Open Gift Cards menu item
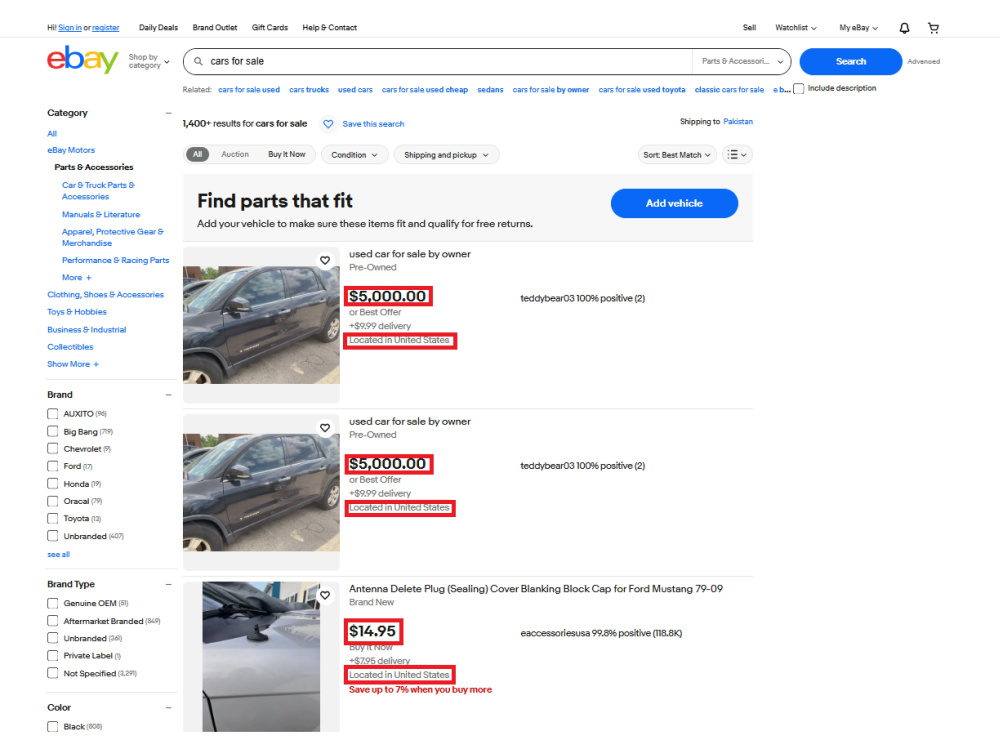This screenshot has height=750, width=1000. (270, 27)
